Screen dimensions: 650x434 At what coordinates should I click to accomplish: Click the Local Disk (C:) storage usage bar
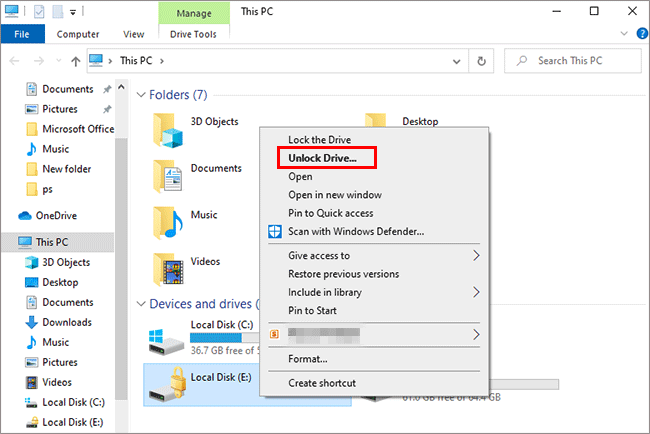click(224, 338)
